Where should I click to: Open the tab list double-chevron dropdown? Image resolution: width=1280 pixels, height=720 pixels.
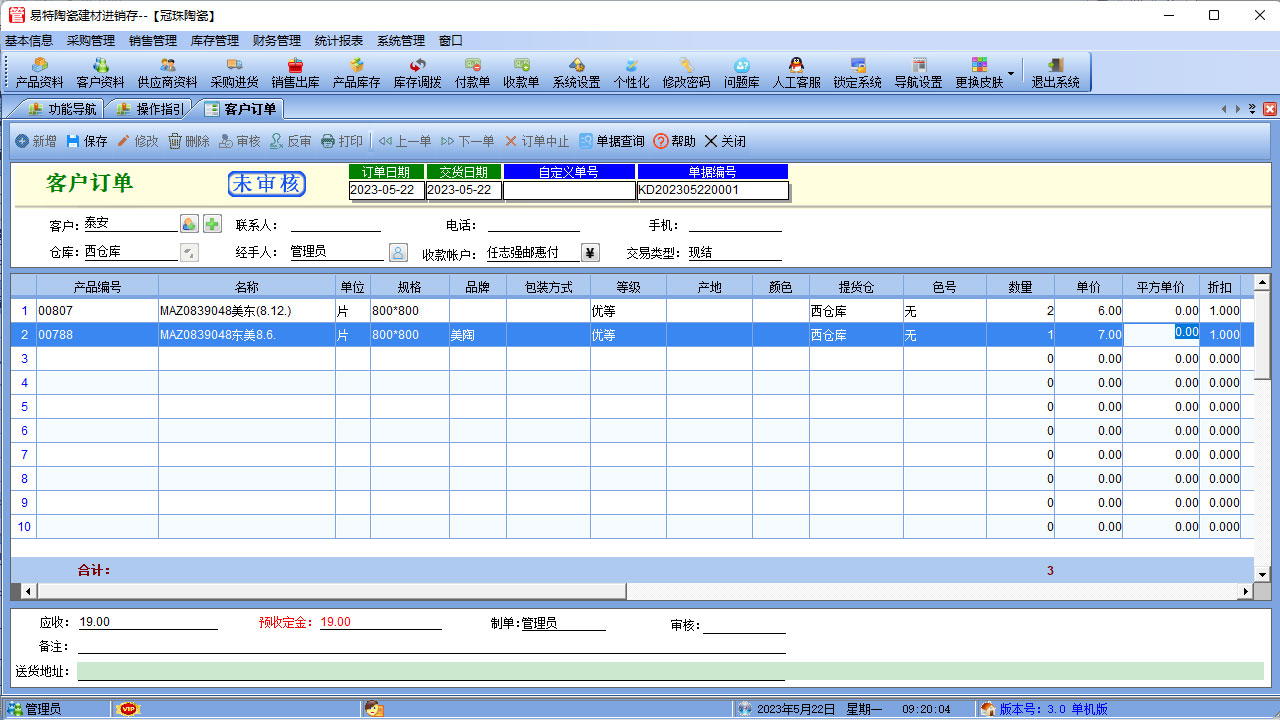(x=1252, y=109)
